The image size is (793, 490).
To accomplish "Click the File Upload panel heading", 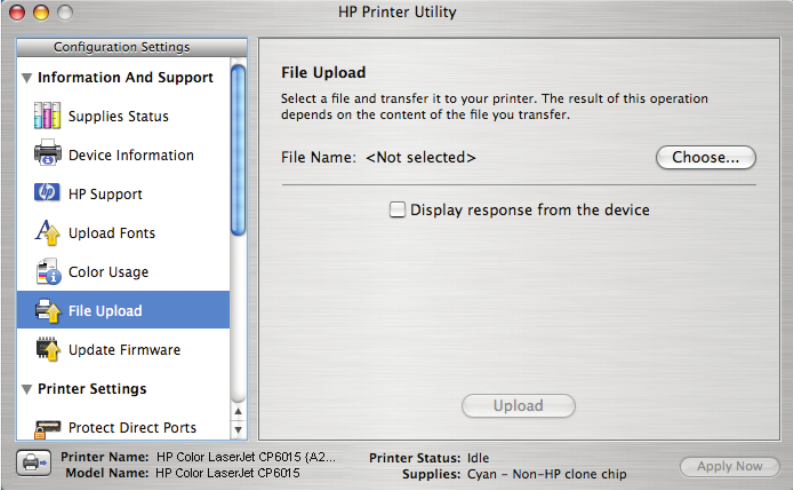I will tap(323, 73).
